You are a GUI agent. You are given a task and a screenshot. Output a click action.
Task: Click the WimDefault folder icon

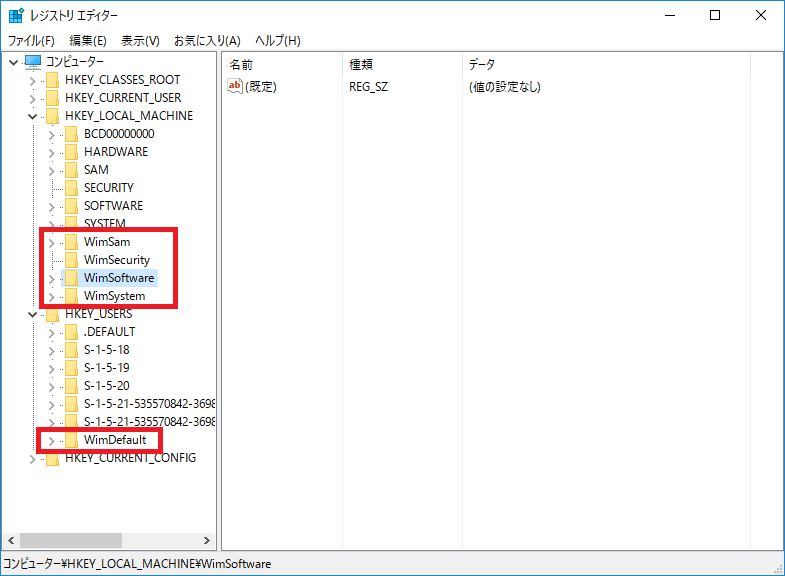point(72,440)
